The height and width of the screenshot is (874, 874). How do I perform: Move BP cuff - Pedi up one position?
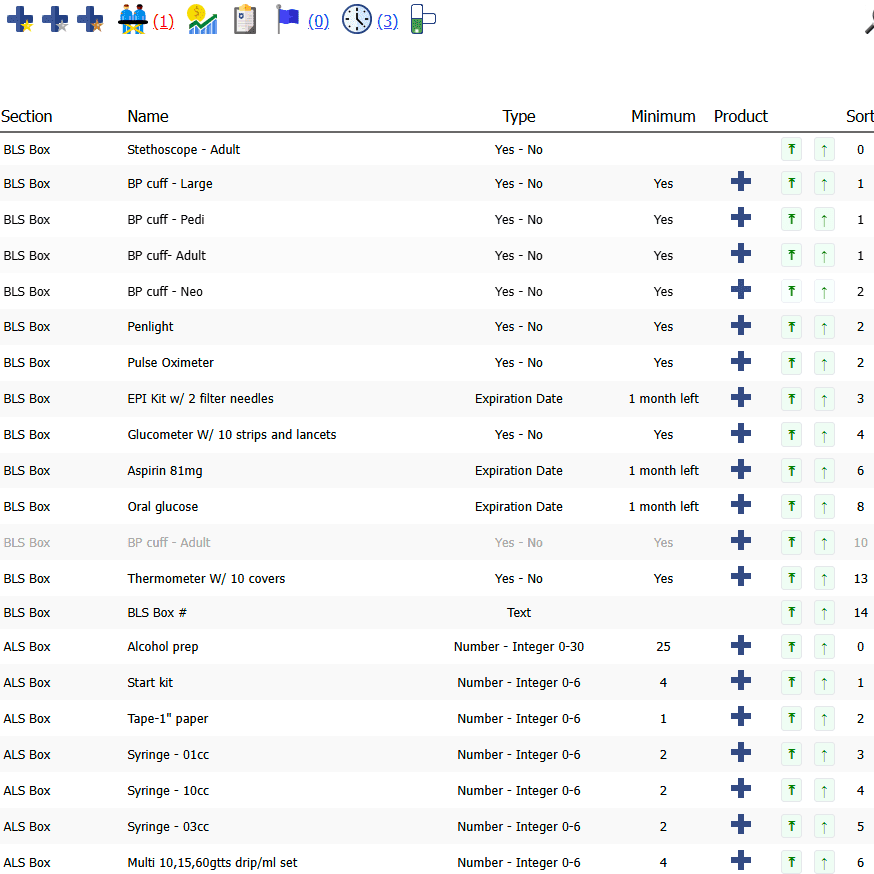(824, 220)
